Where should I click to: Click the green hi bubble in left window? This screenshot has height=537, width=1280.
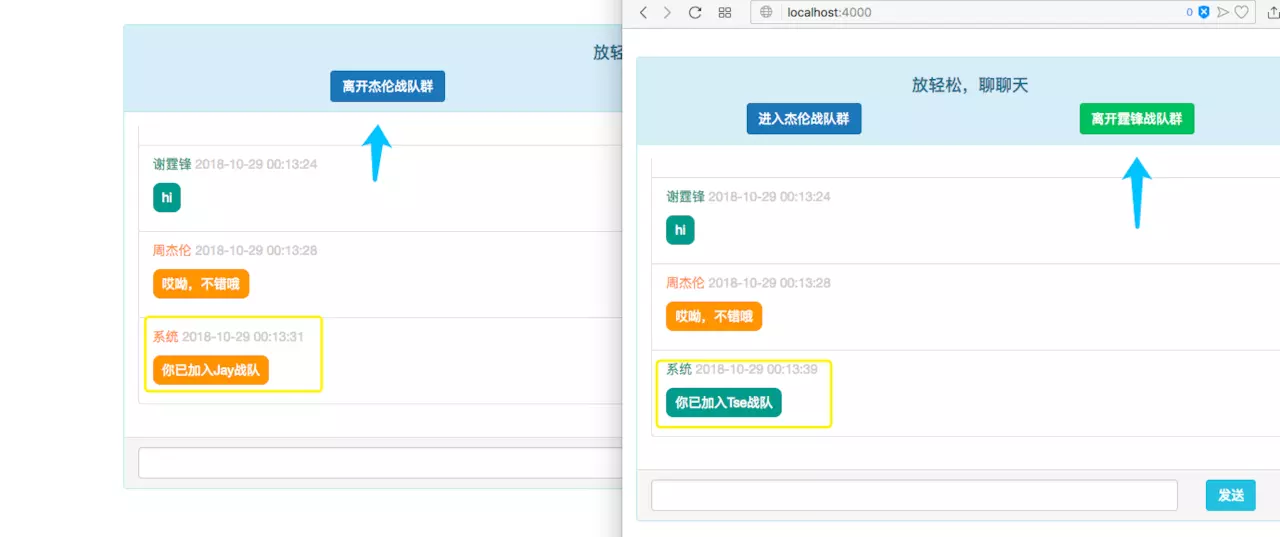[167, 197]
